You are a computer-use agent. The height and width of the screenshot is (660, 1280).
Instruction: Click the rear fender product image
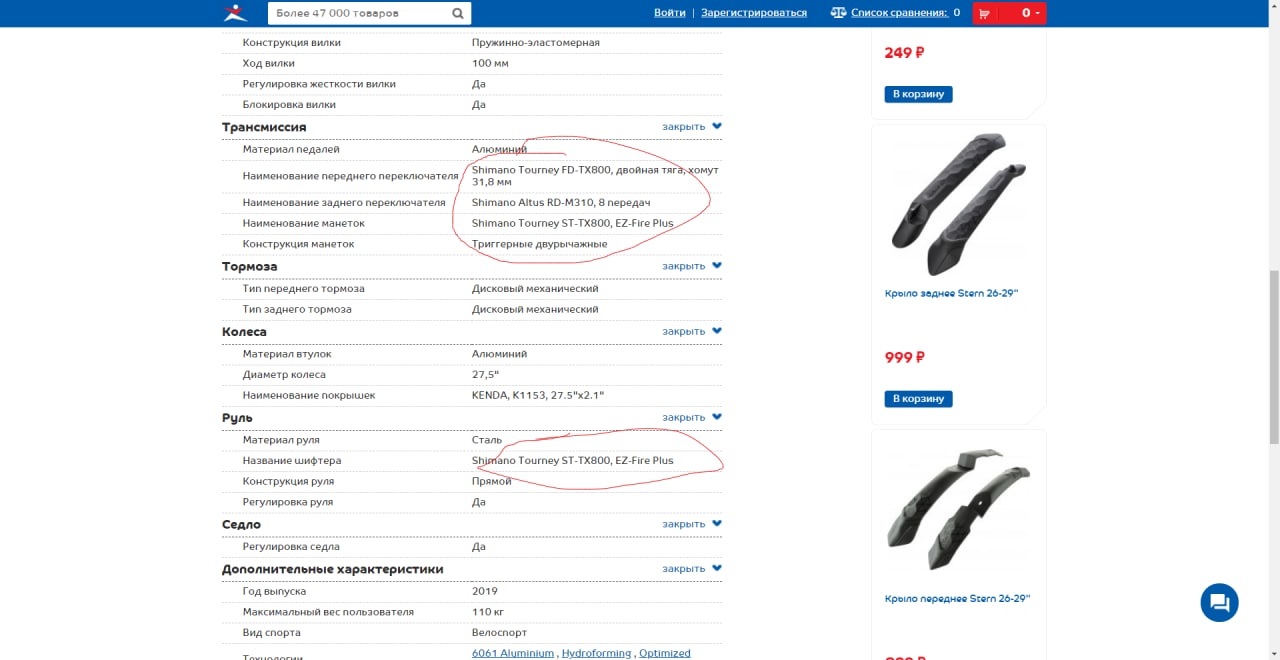(958, 205)
